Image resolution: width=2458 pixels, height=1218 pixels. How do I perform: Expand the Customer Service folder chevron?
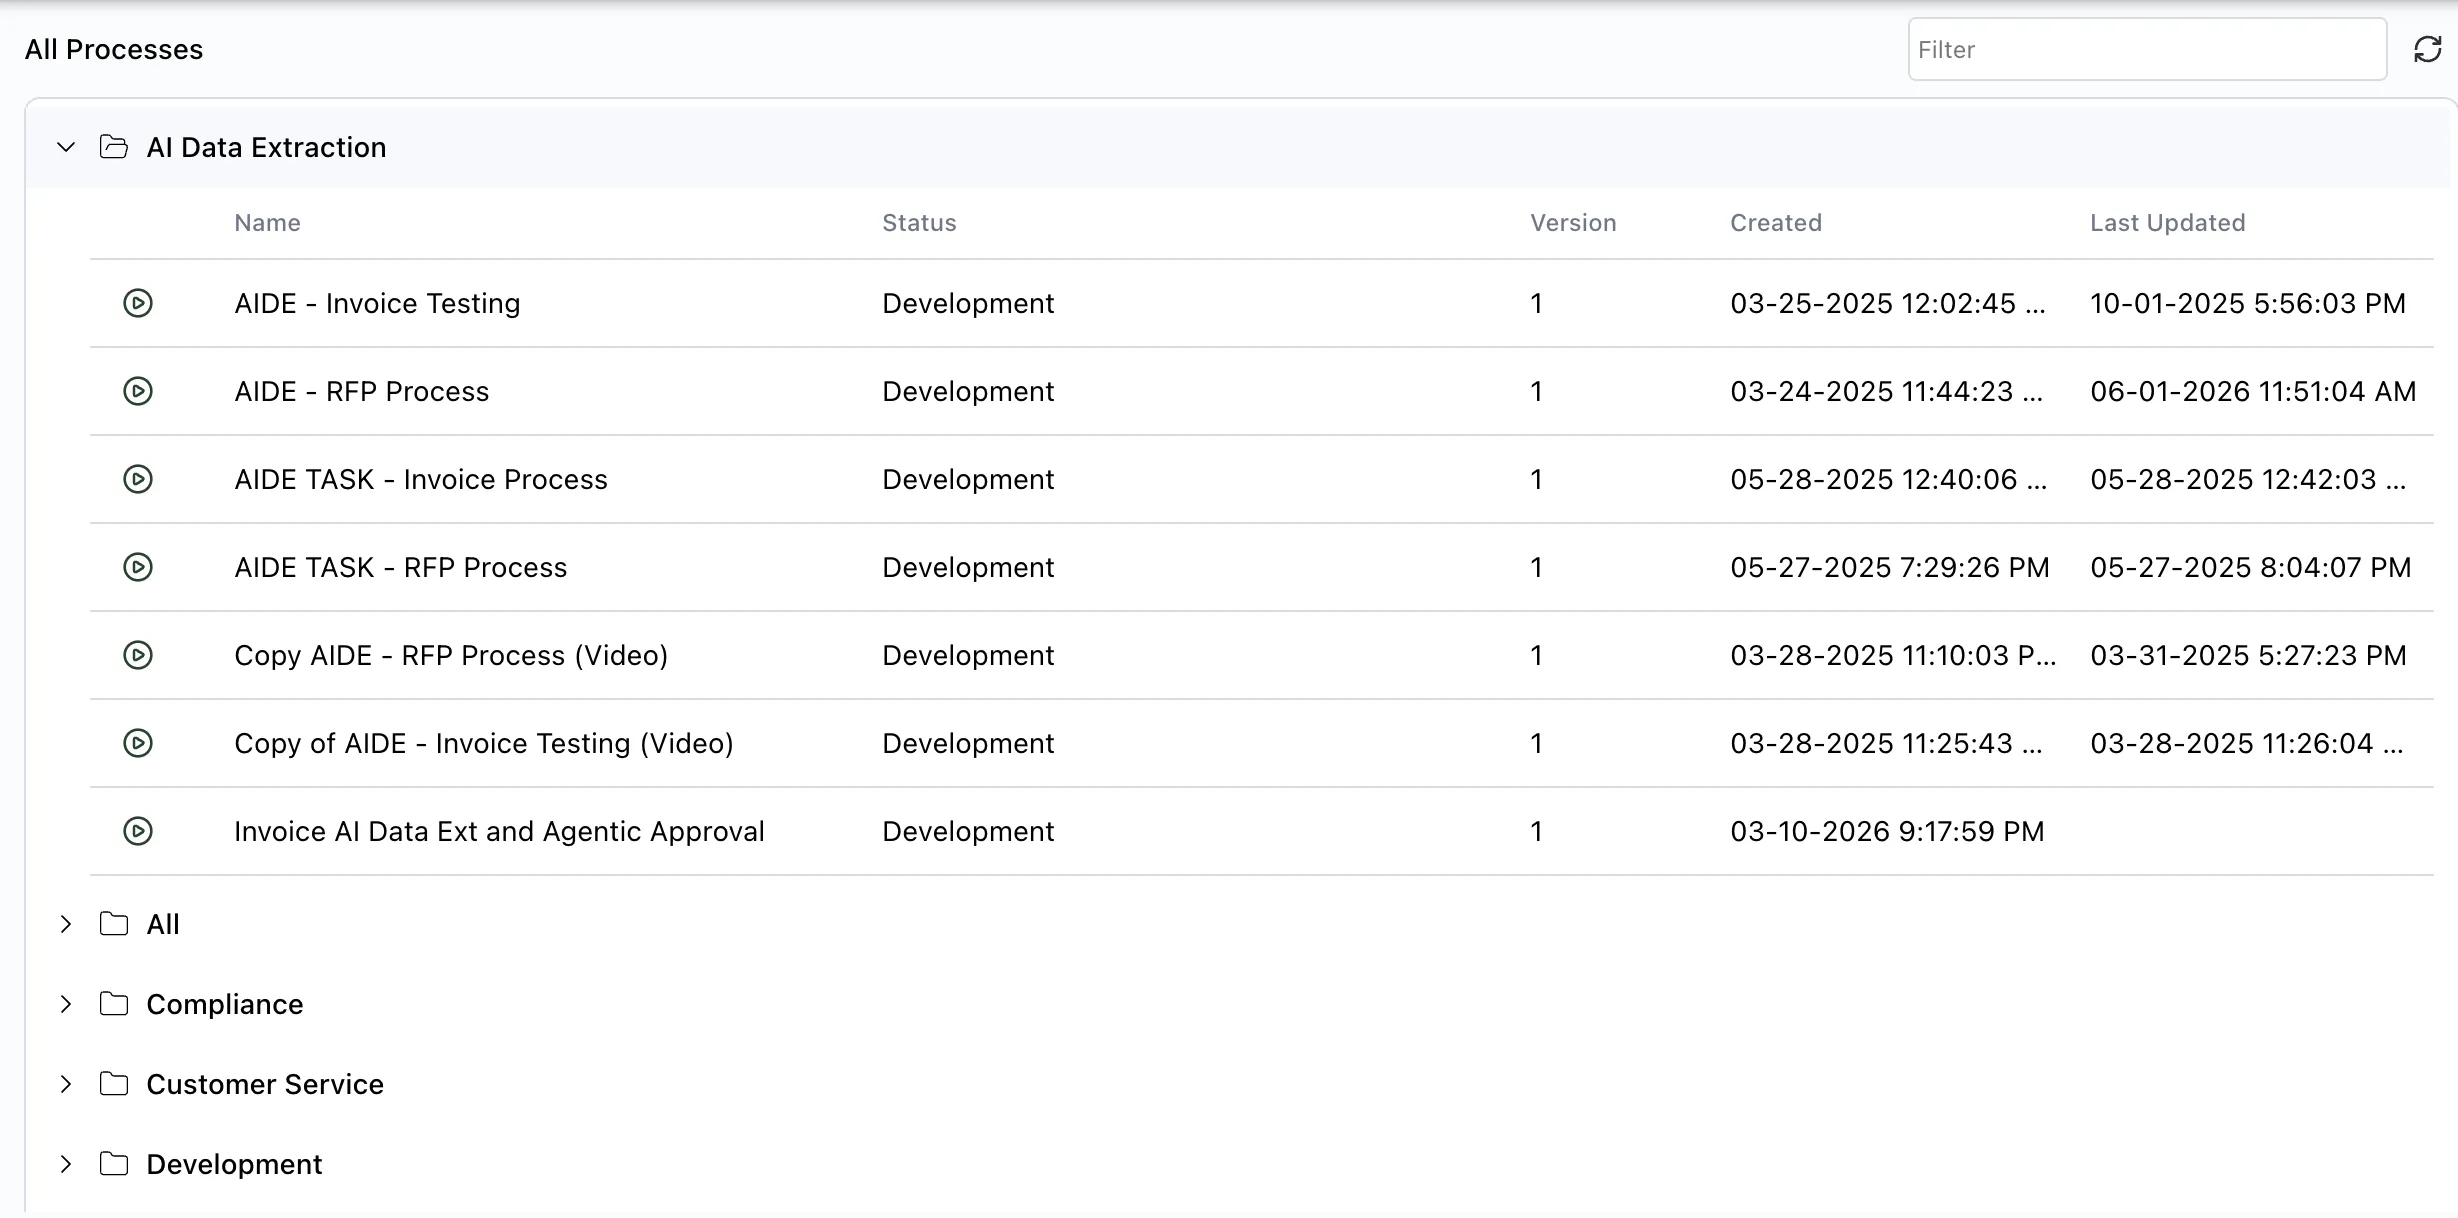point(66,1084)
